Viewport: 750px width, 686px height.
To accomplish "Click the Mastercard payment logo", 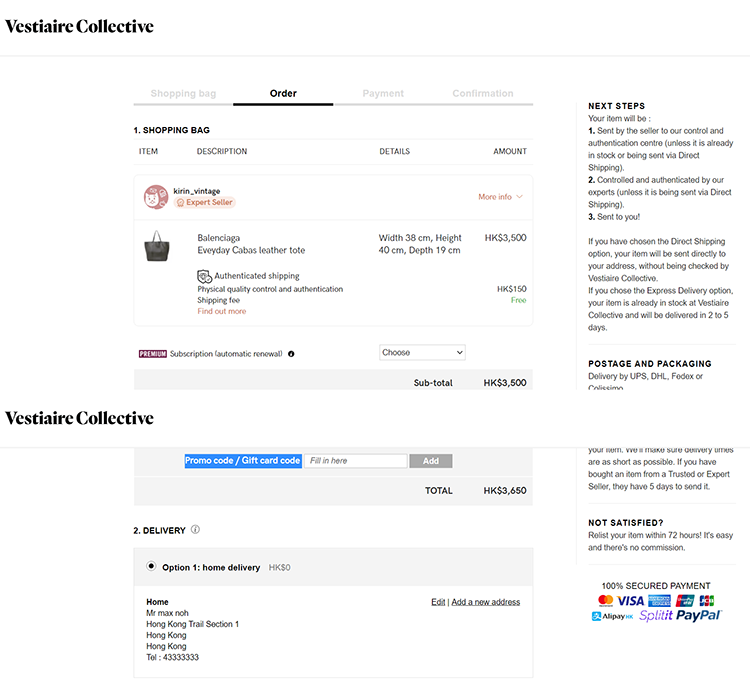I will [605, 600].
